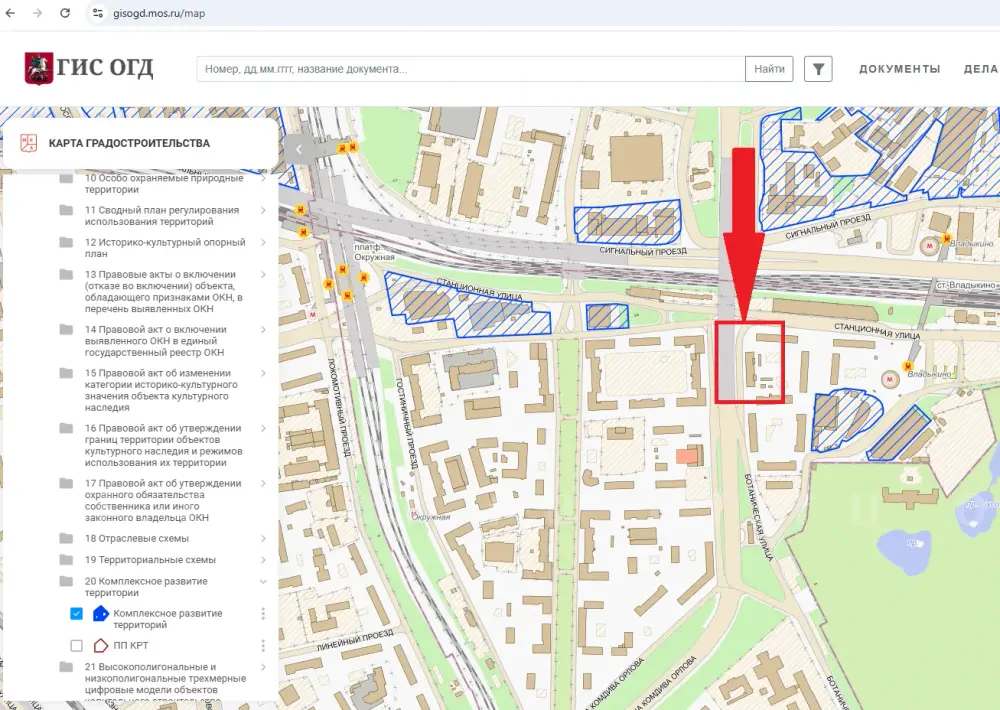Open three-dot menu for ПП КРТ layer
The image size is (1000, 710).
pyautogui.click(x=263, y=646)
